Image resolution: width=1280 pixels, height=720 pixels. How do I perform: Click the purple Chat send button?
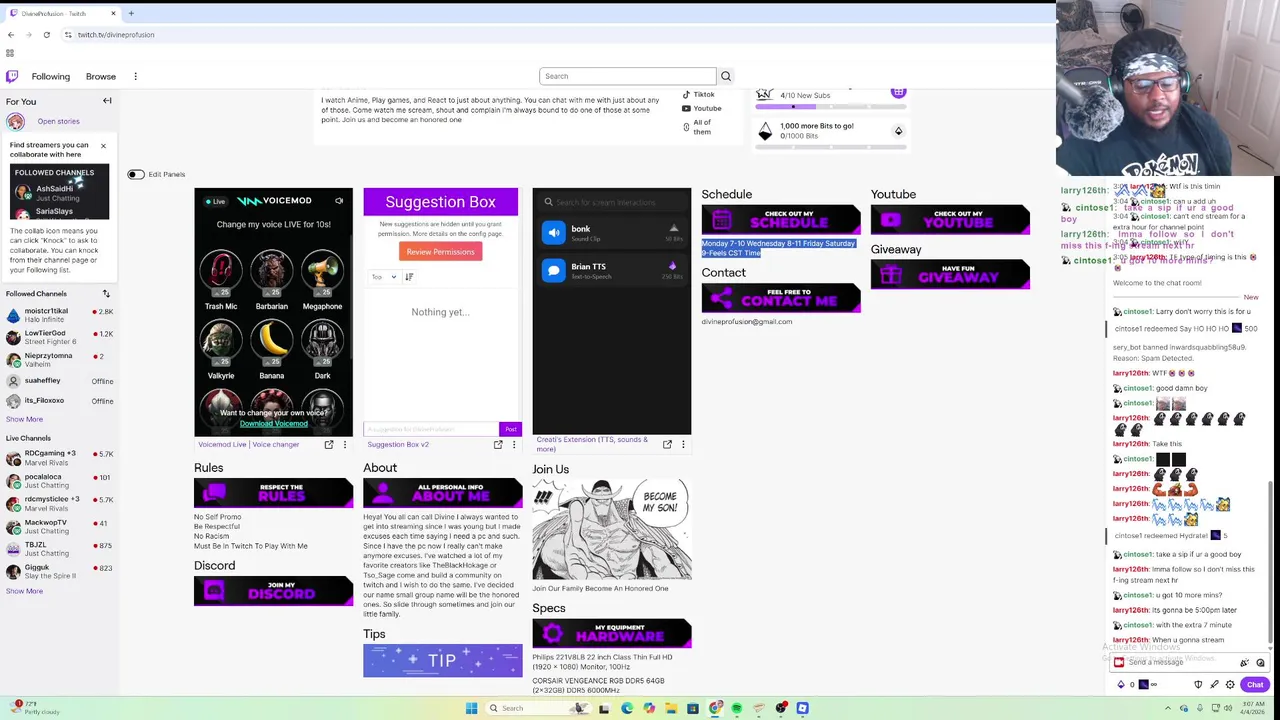[x=1254, y=685]
